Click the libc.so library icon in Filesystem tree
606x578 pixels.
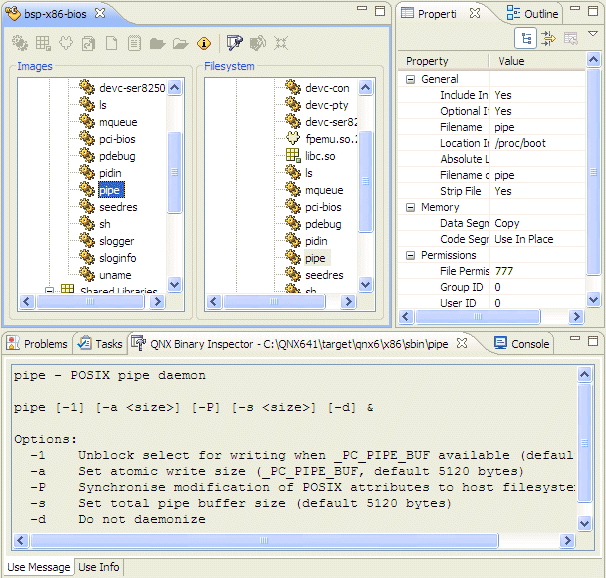point(293,156)
